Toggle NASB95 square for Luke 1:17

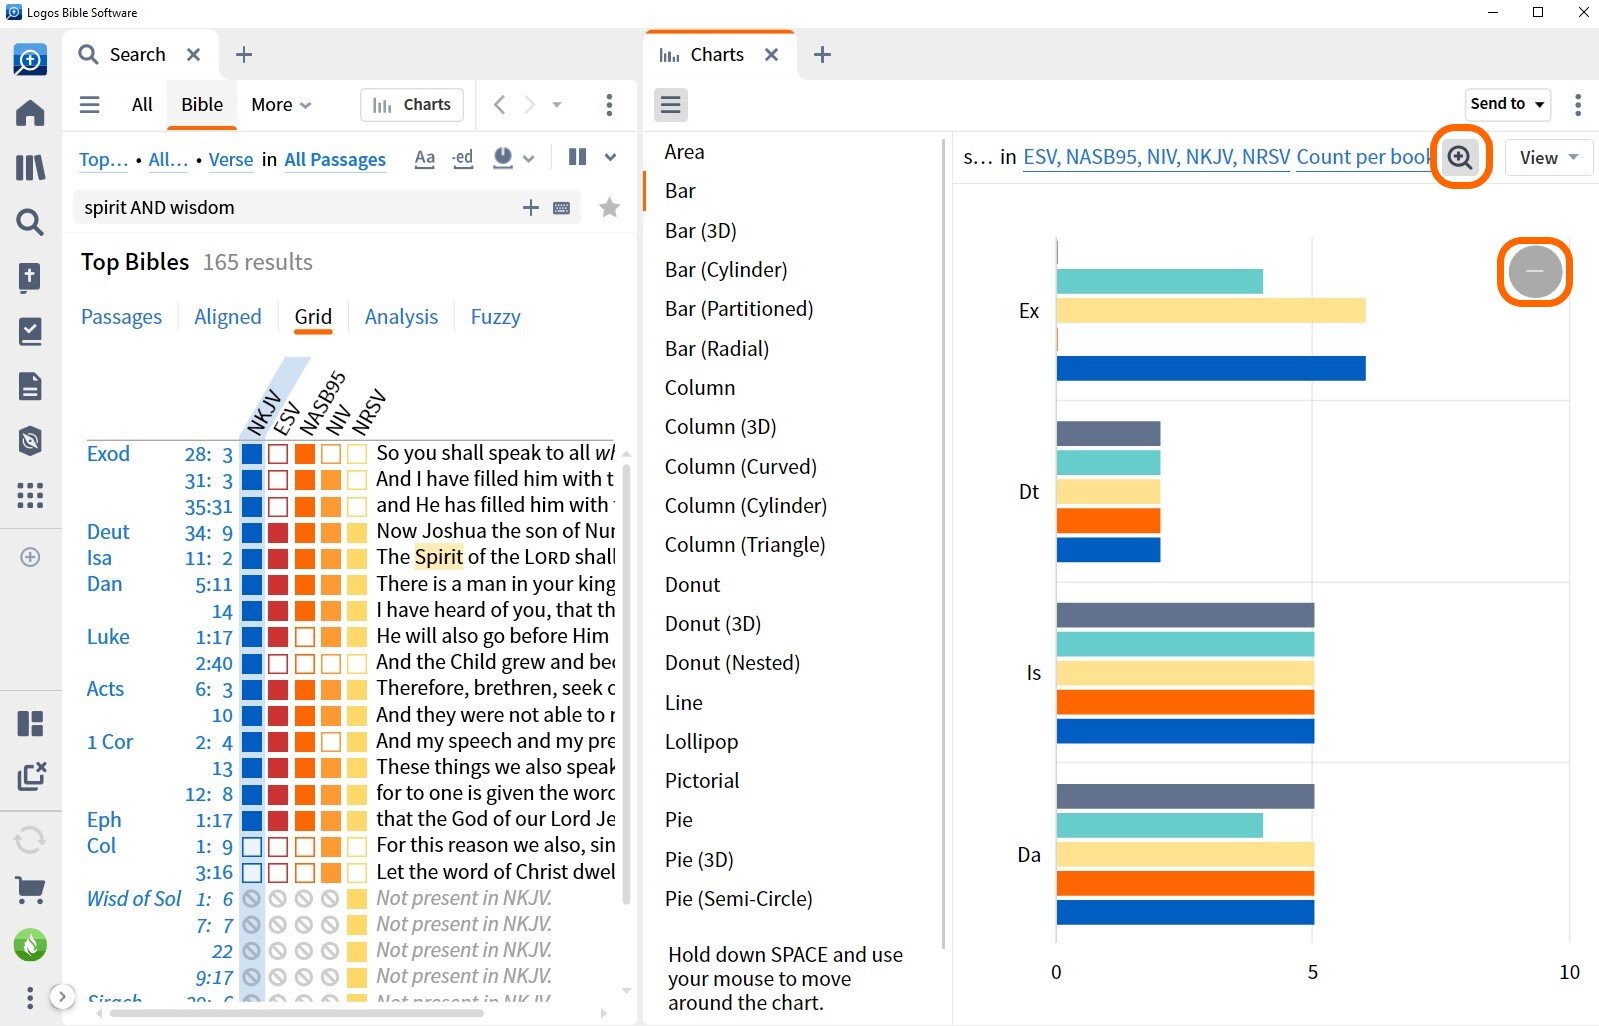304,636
